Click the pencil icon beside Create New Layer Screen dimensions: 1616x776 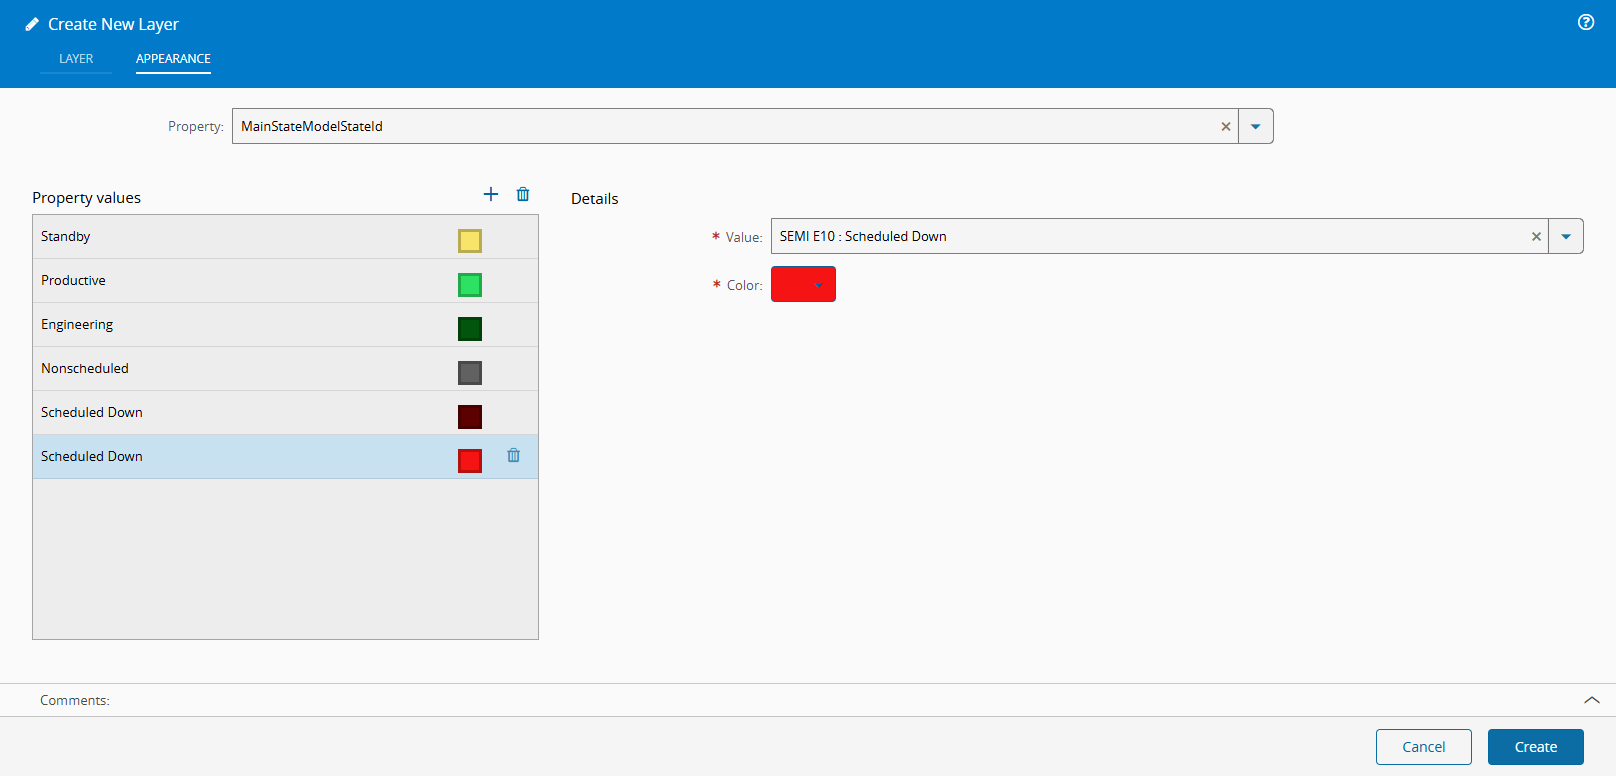32,24
